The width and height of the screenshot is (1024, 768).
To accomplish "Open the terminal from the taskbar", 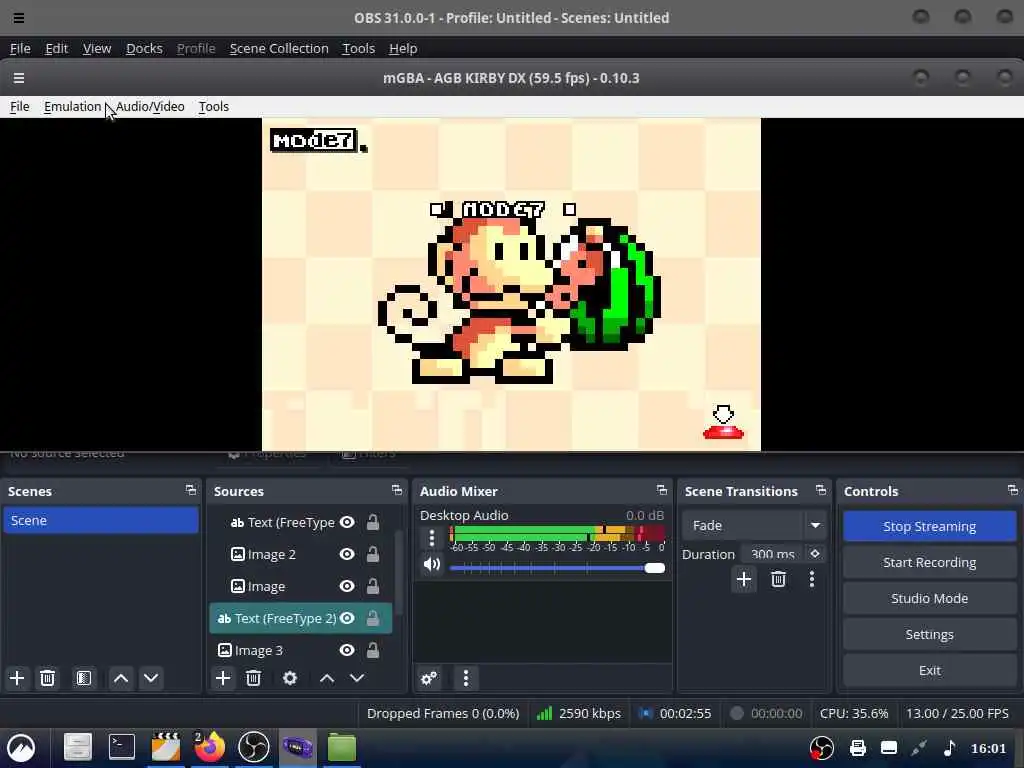I will [122, 746].
